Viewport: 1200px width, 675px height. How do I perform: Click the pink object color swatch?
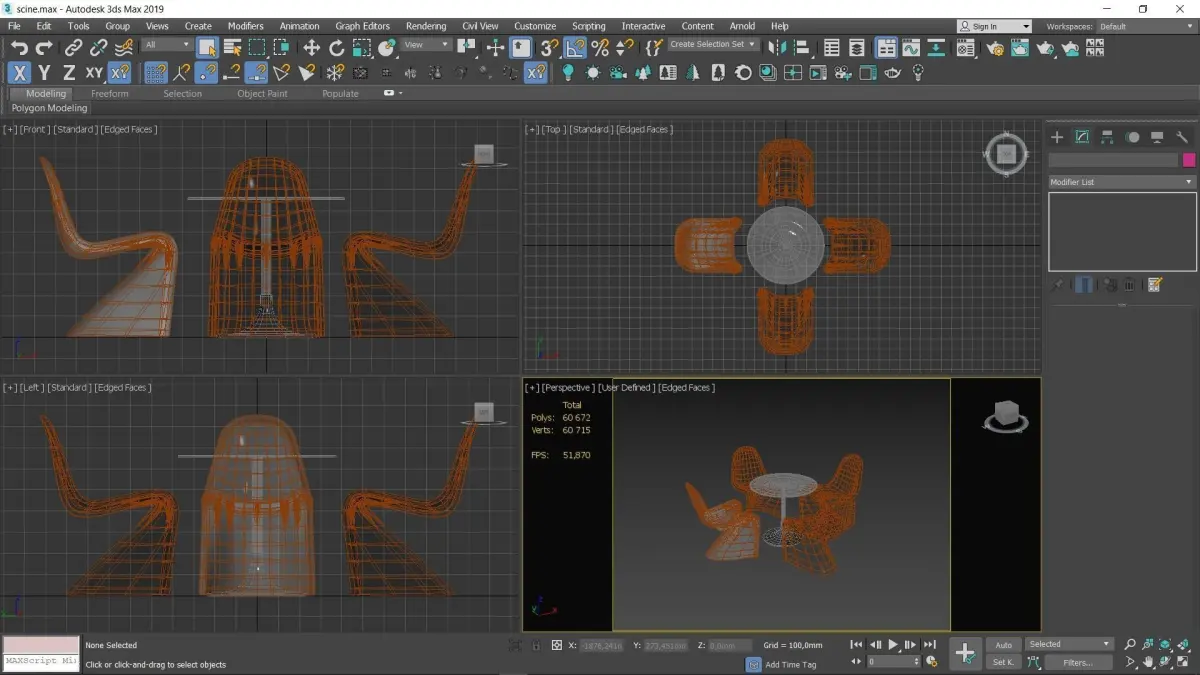(x=1189, y=160)
